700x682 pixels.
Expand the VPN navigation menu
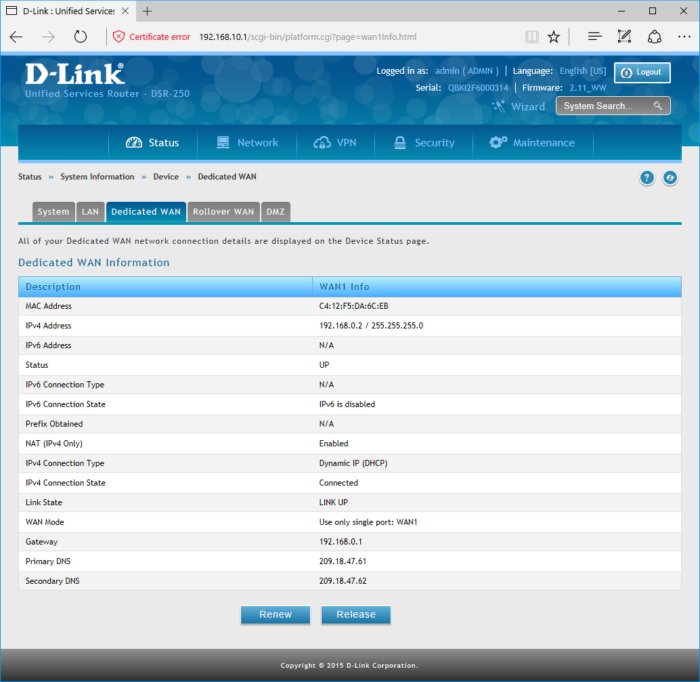click(x=335, y=143)
